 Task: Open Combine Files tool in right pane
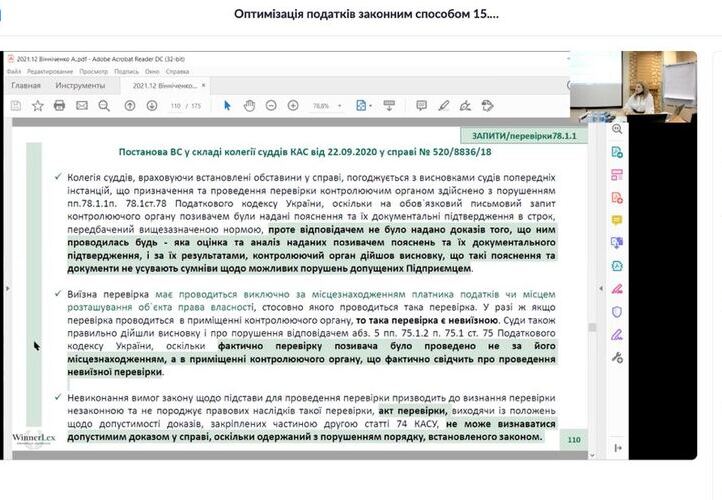617,243
